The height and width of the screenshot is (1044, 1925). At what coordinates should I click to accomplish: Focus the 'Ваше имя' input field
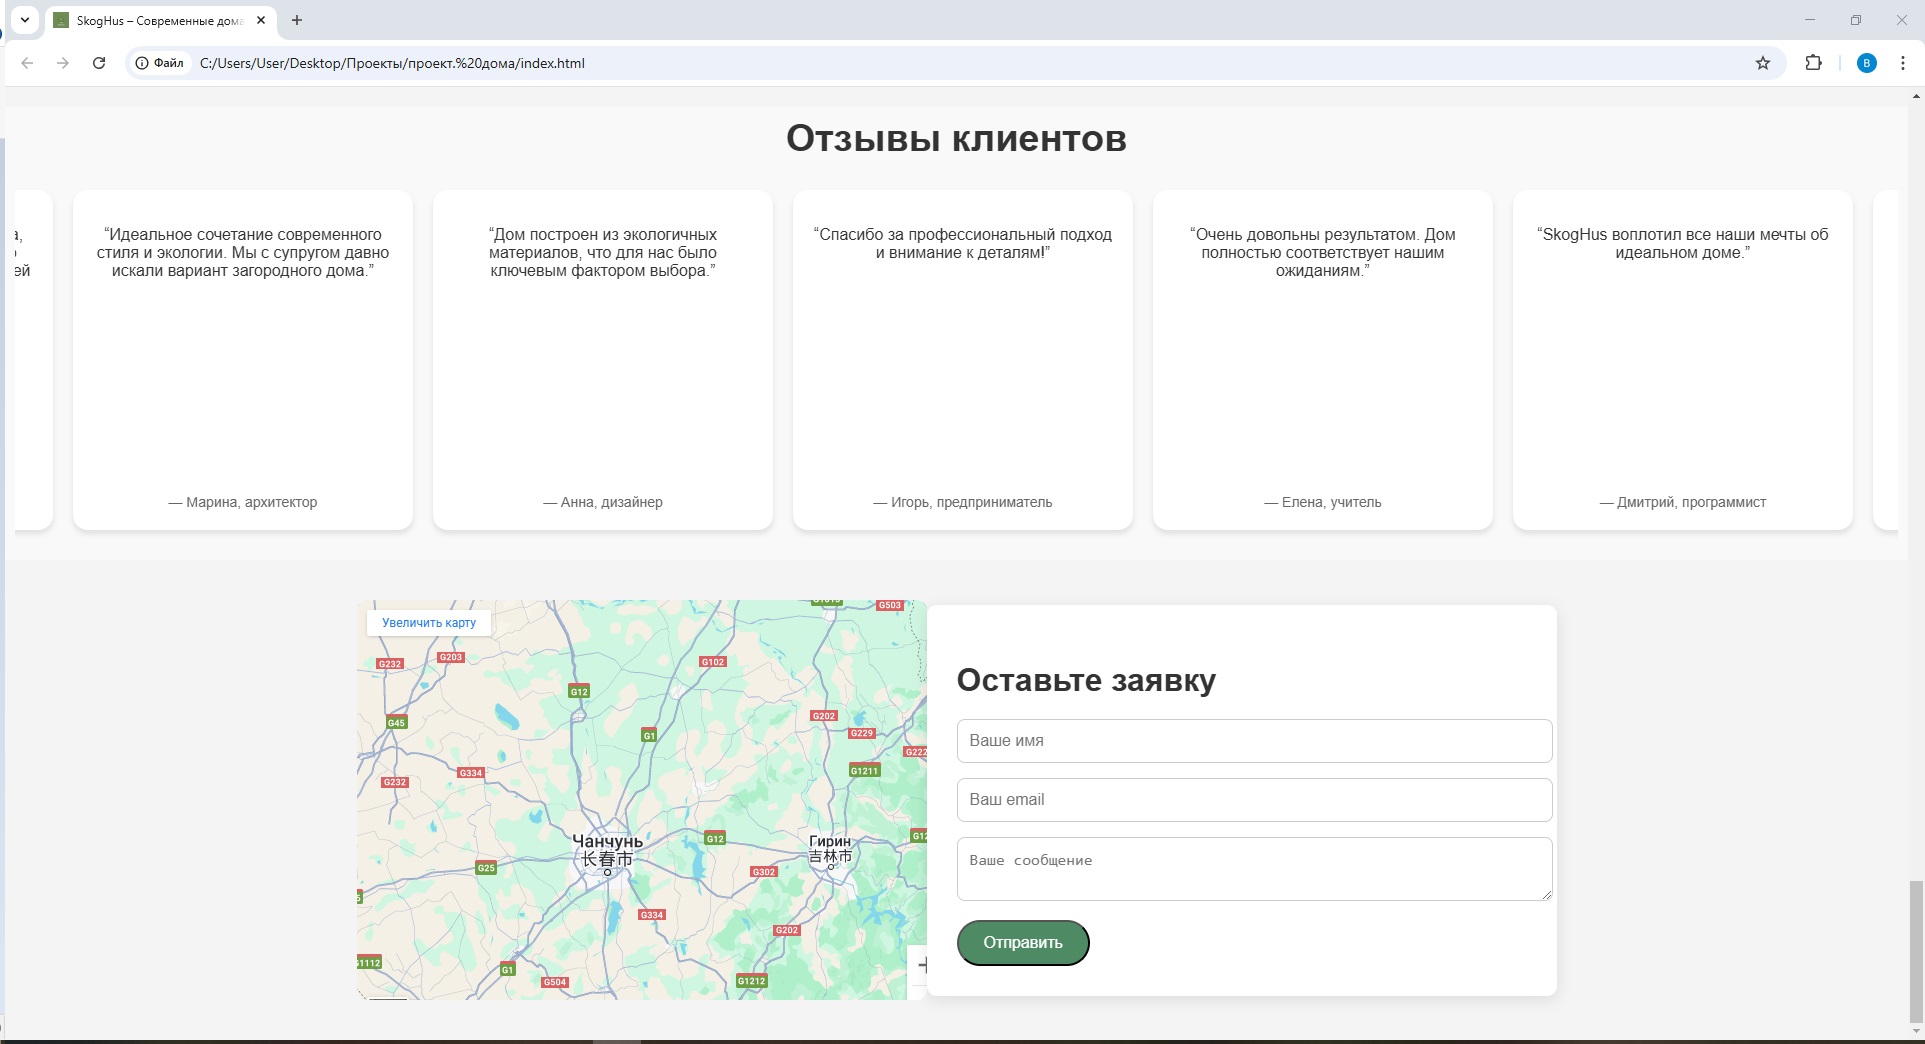click(x=1254, y=741)
